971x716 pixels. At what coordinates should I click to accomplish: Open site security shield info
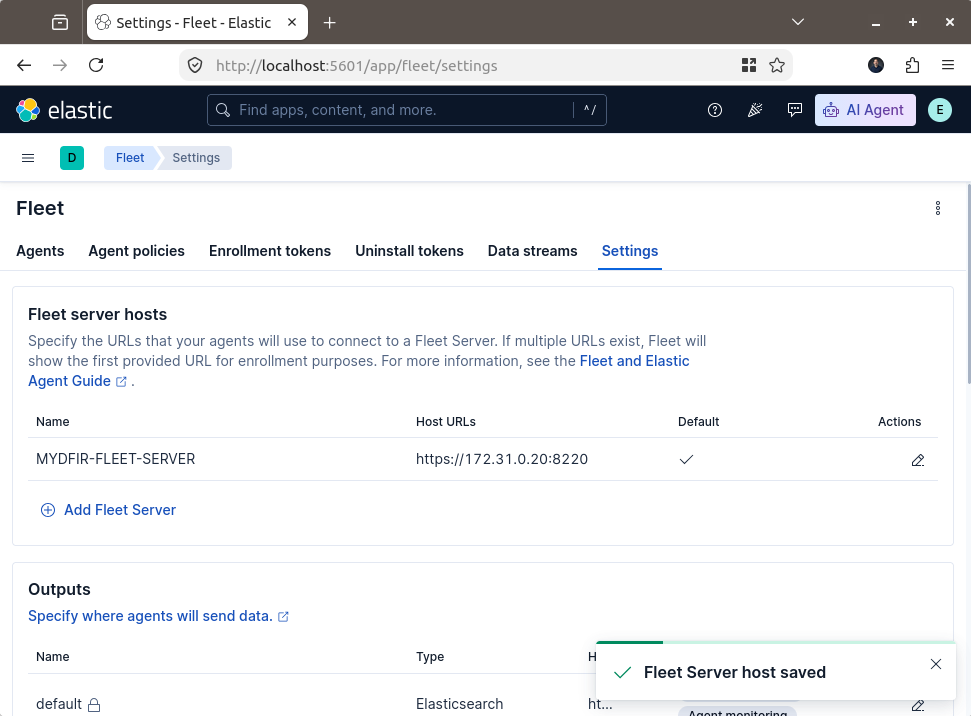tap(195, 65)
